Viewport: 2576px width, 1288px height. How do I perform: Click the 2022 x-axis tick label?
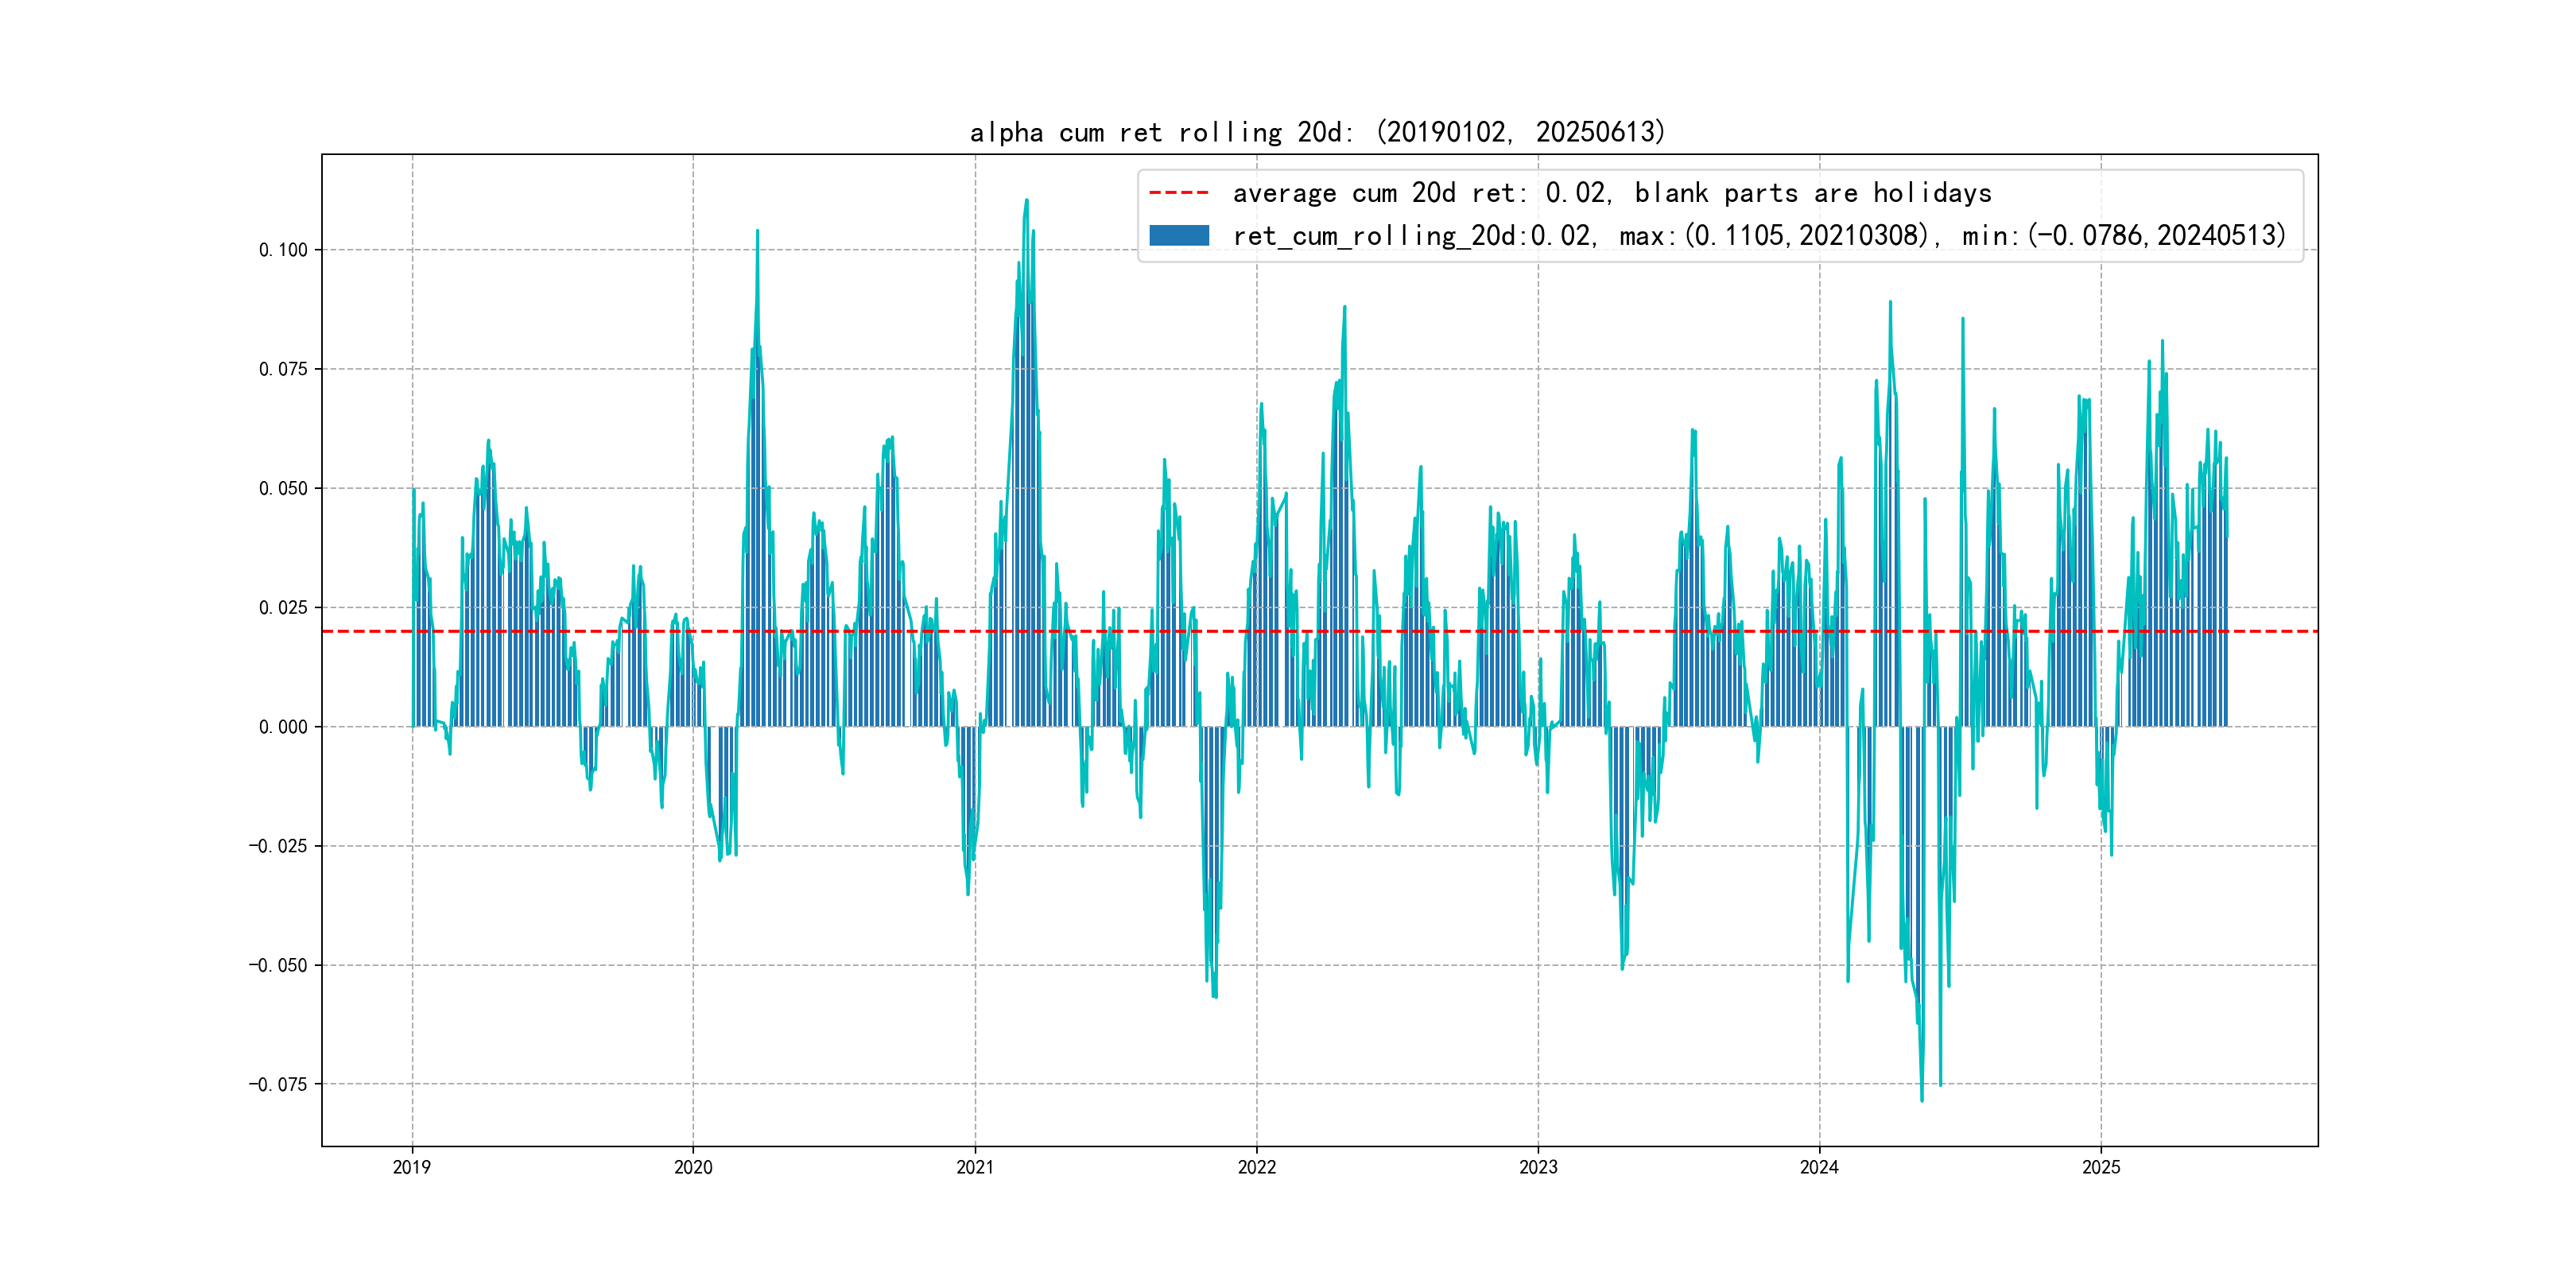[1256, 1167]
